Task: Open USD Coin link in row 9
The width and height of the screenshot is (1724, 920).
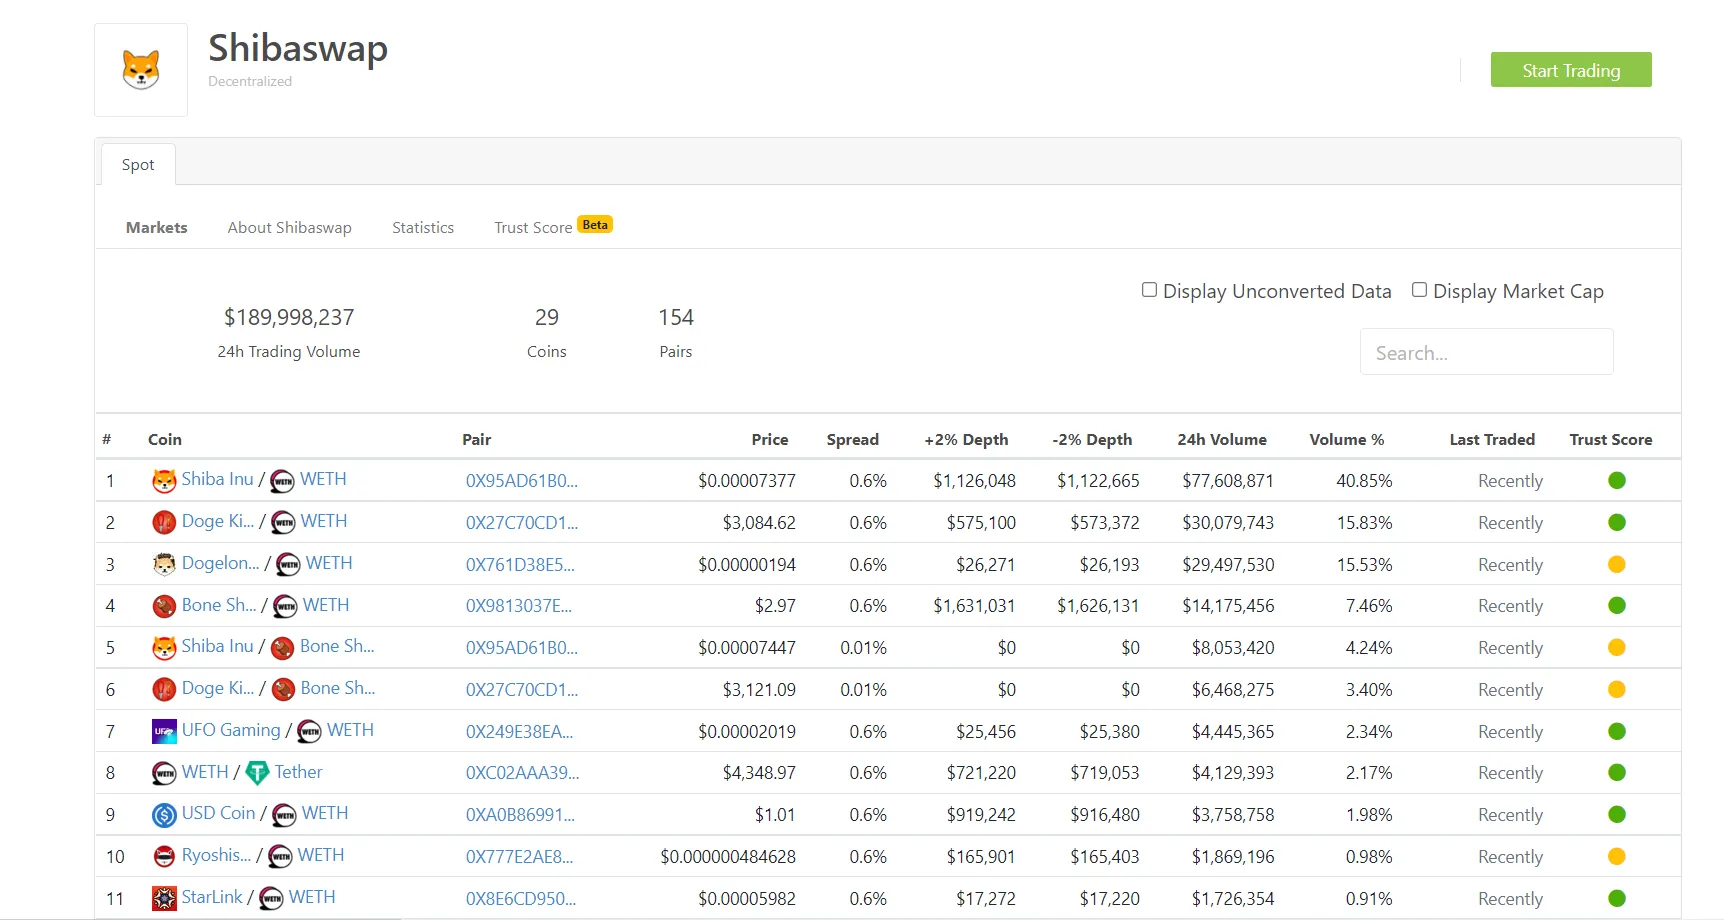Action: 219,813
